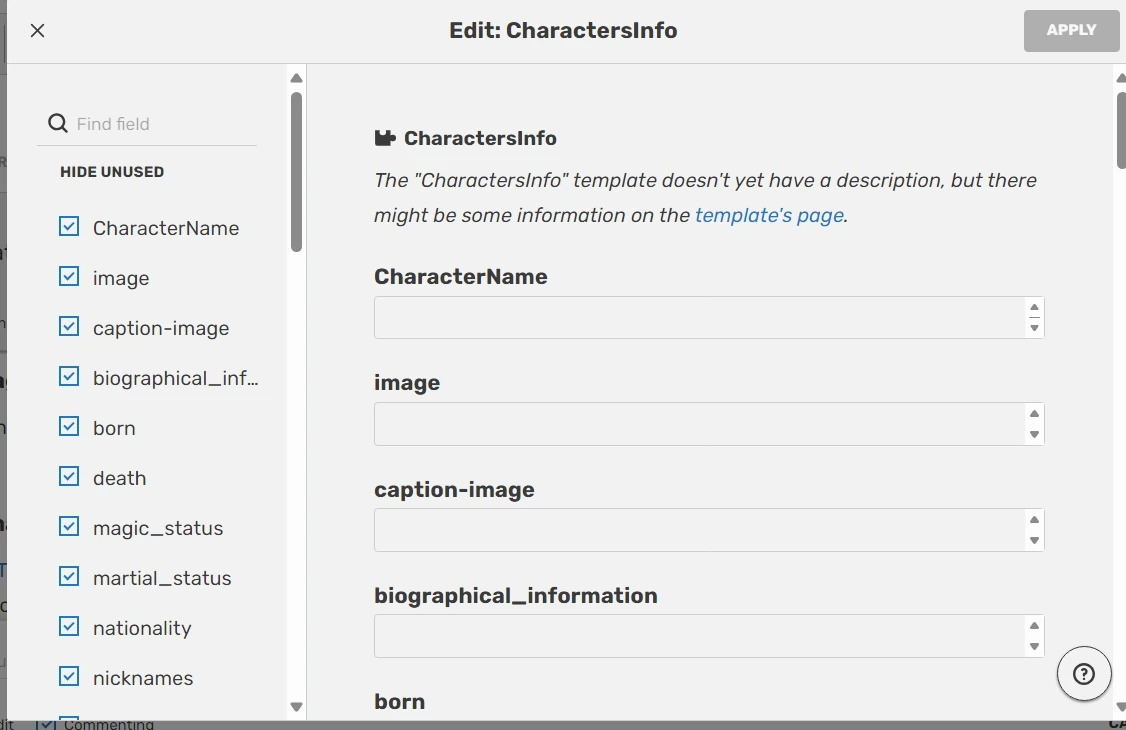Uncheck the caption-image field checkbox
The image size is (1126, 730).
point(69,326)
